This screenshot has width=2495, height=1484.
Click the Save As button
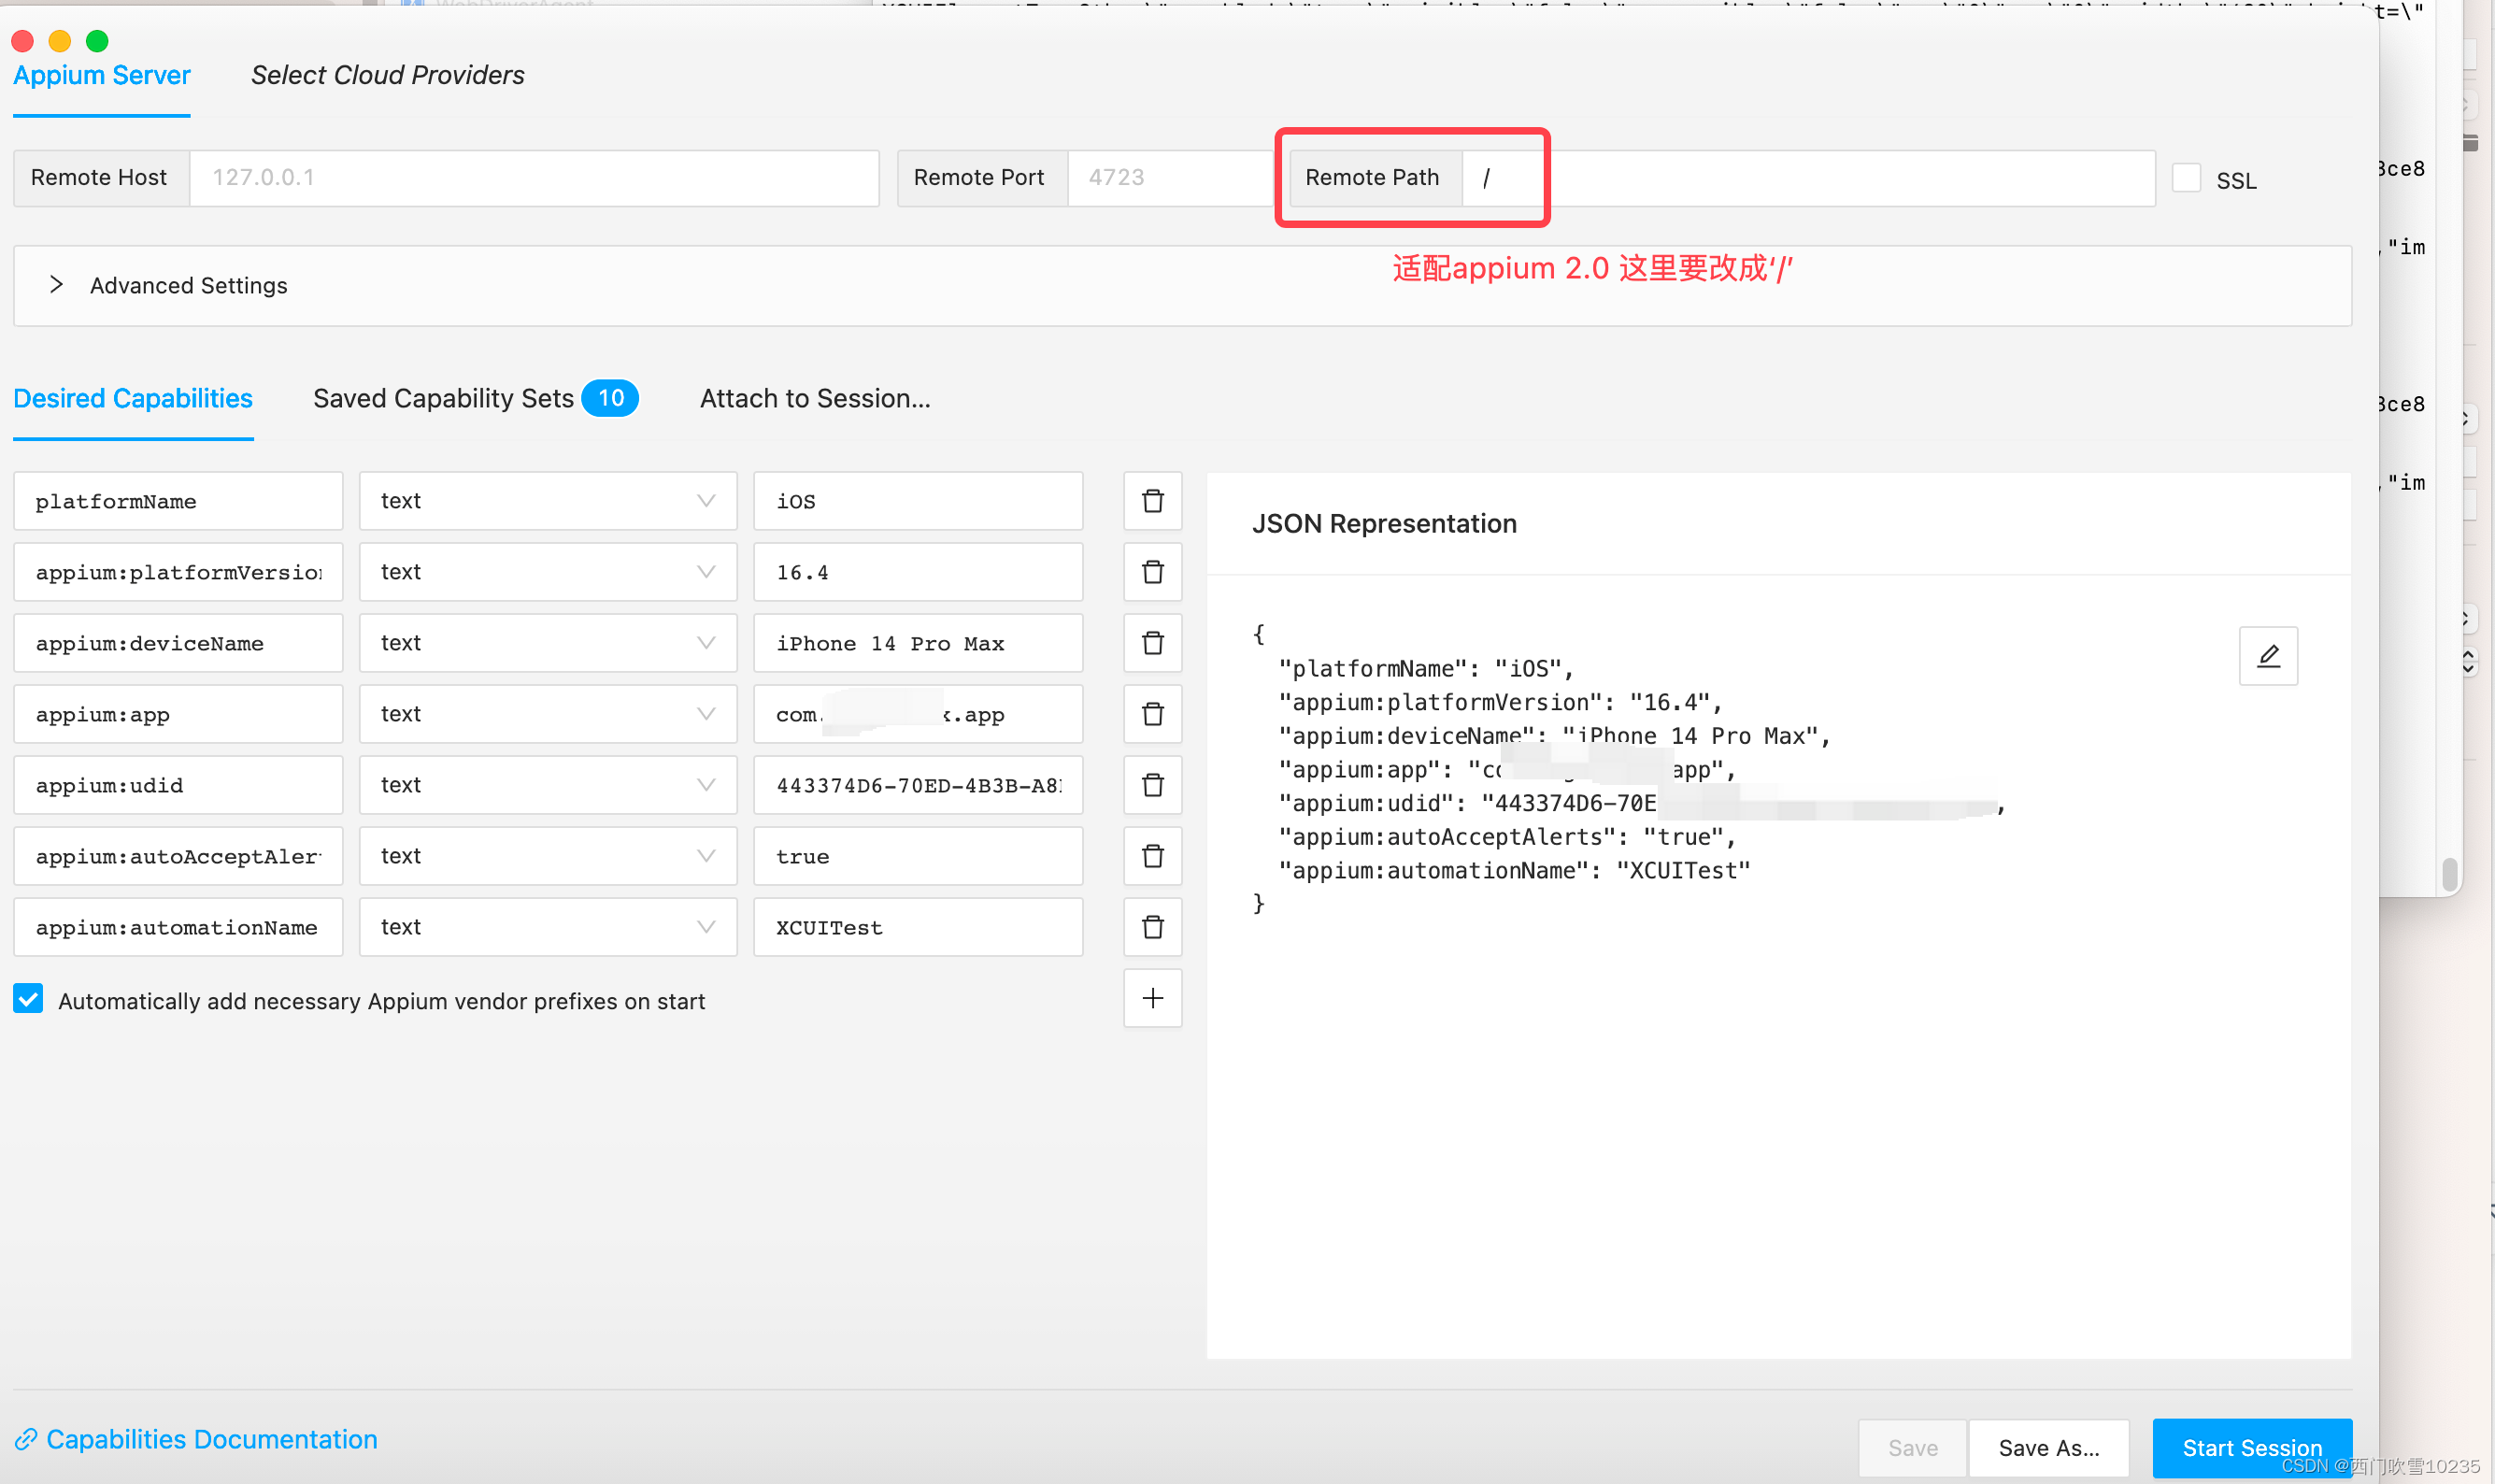(2048, 1447)
